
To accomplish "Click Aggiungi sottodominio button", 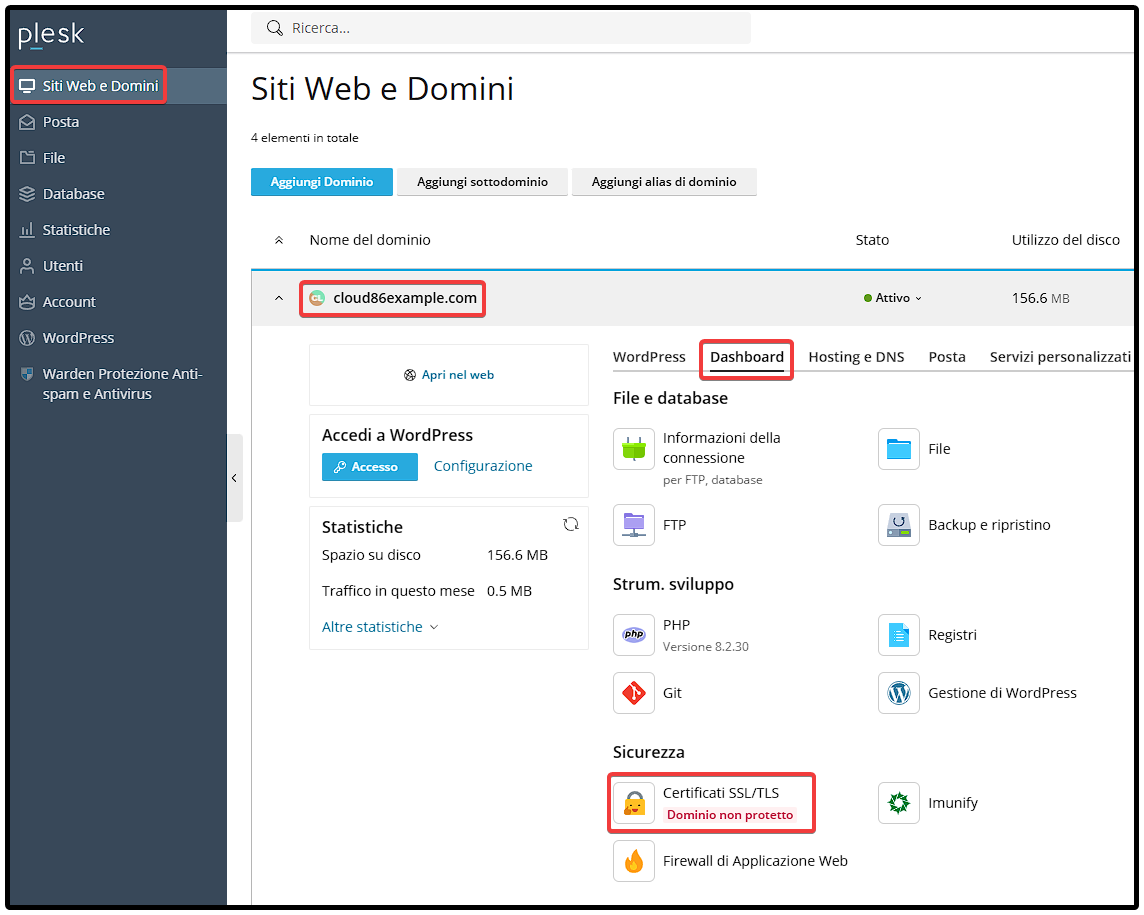I will point(482,182).
